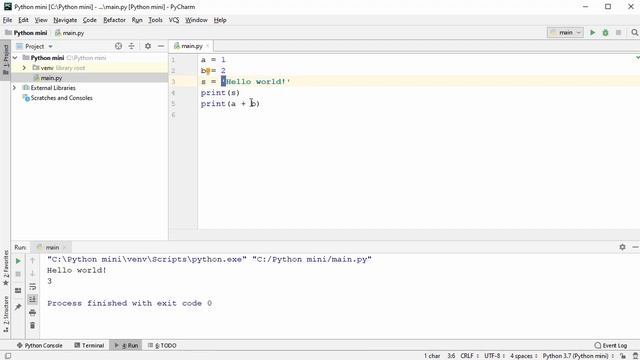Image resolution: width=640 pixels, height=360 pixels.
Task: Open Run panel settings gear
Action: coord(622,247)
